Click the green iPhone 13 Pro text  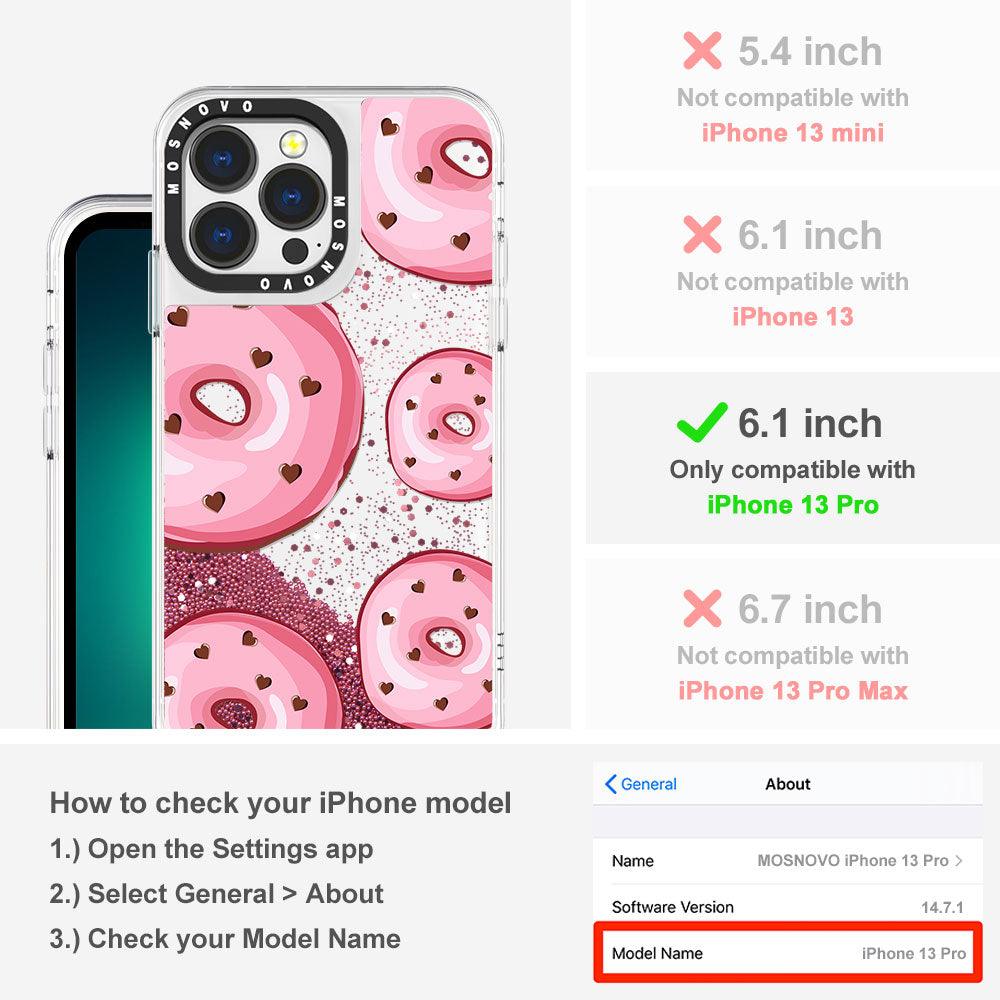(793, 504)
